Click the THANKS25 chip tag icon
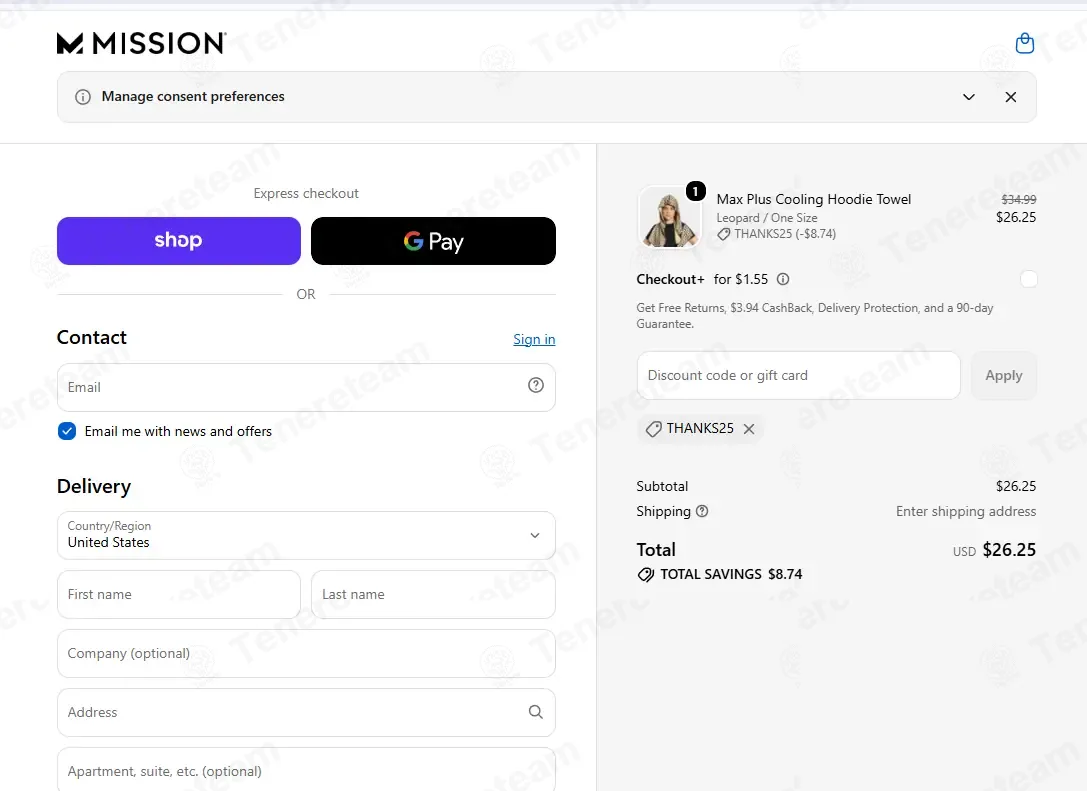The height and width of the screenshot is (791, 1087). (653, 429)
